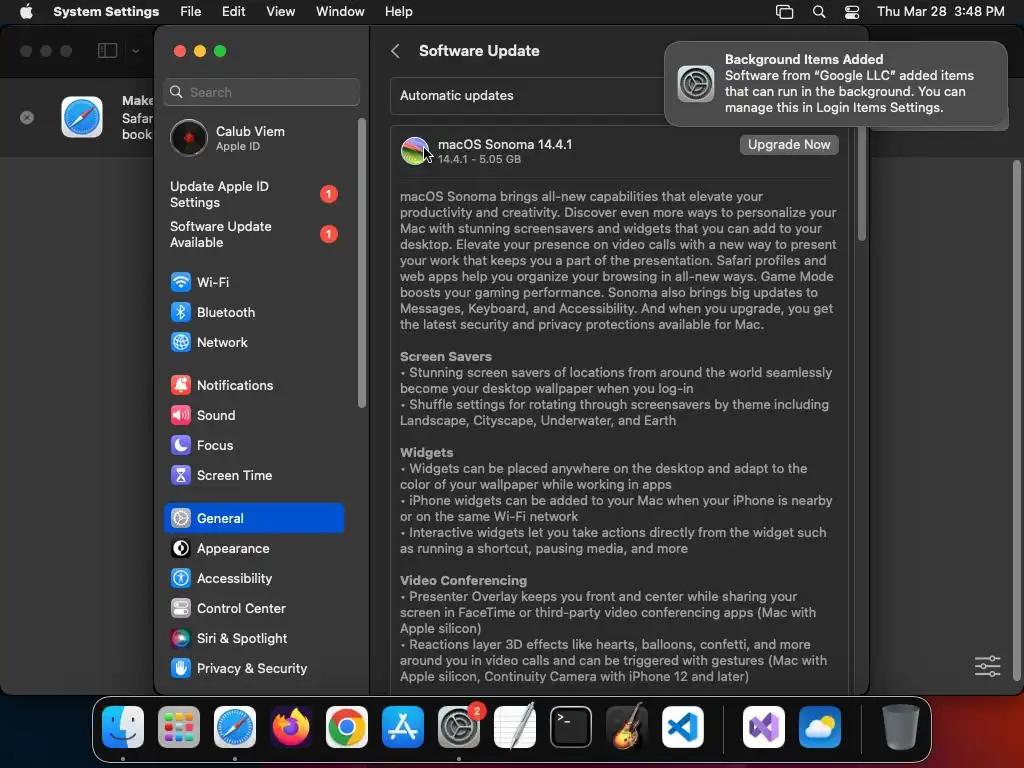Open the Apple menu
The width and height of the screenshot is (1024, 768).
(x=26, y=12)
